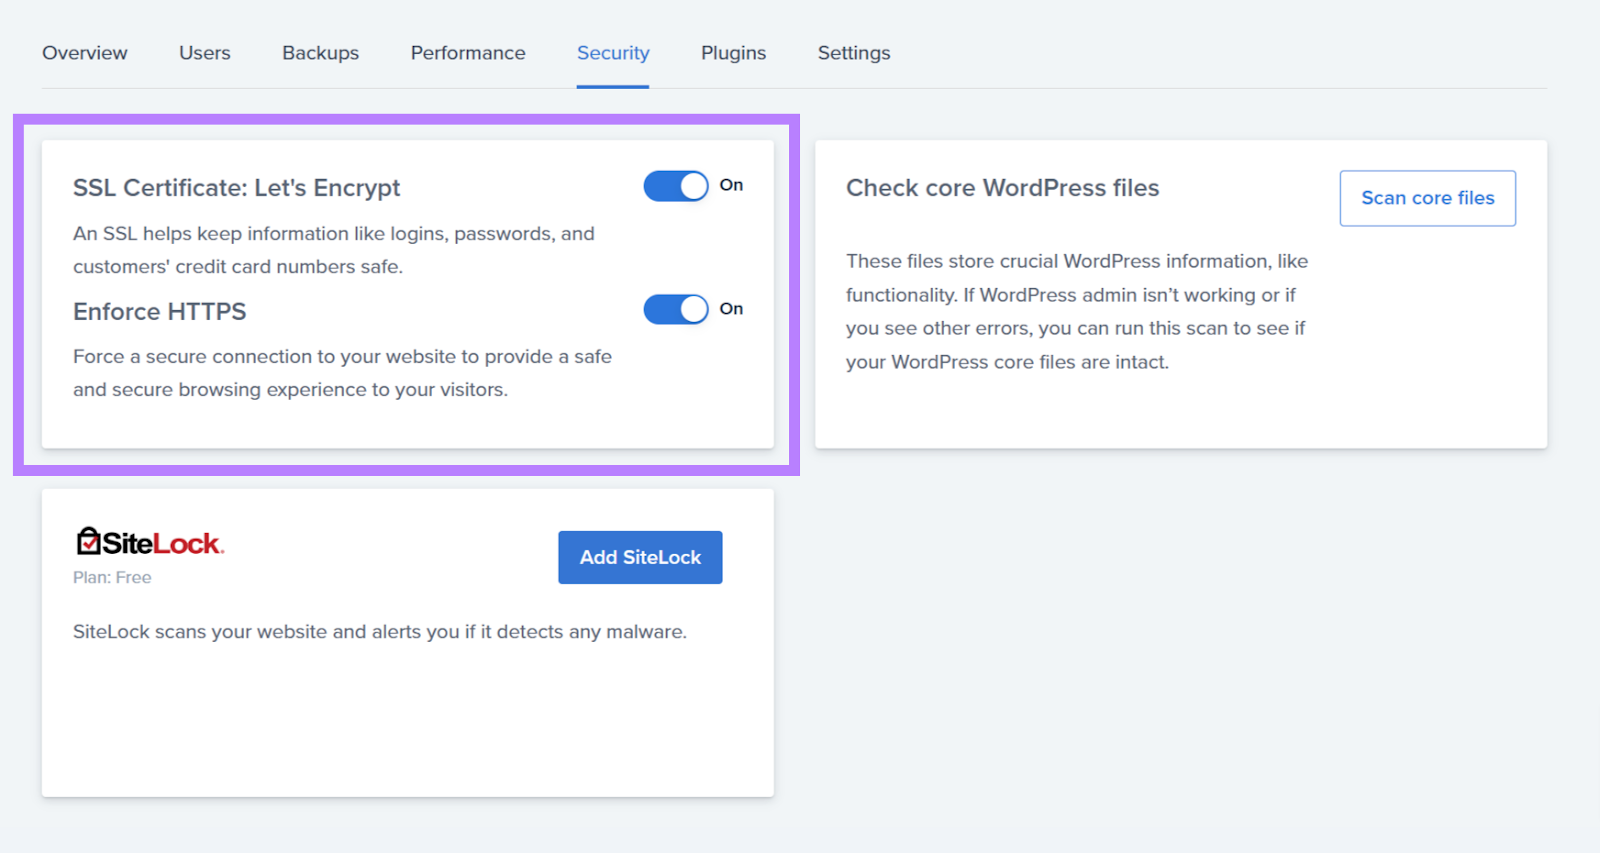Click the Plan: Free label
The height and width of the screenshot is (853, 1600).
112,577
